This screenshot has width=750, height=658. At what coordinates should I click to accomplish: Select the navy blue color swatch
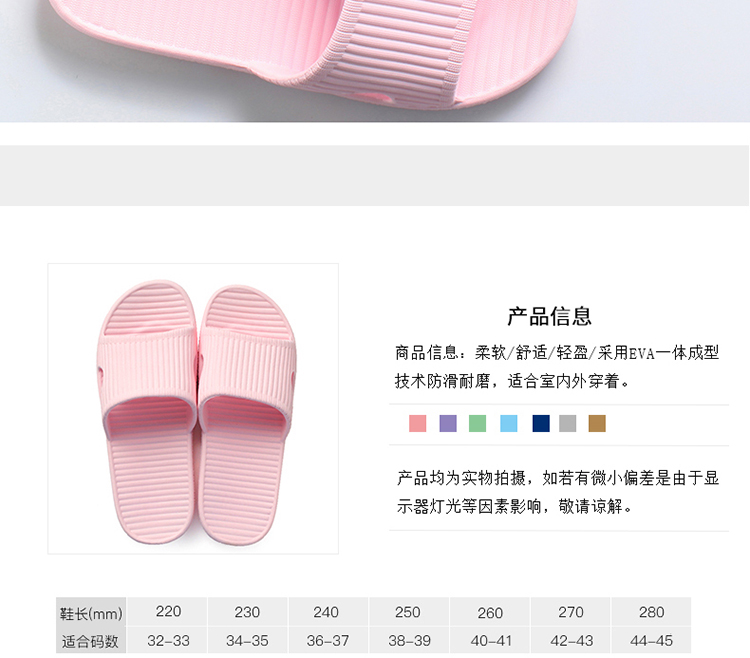pyautogui.click(x=541, y=423)
